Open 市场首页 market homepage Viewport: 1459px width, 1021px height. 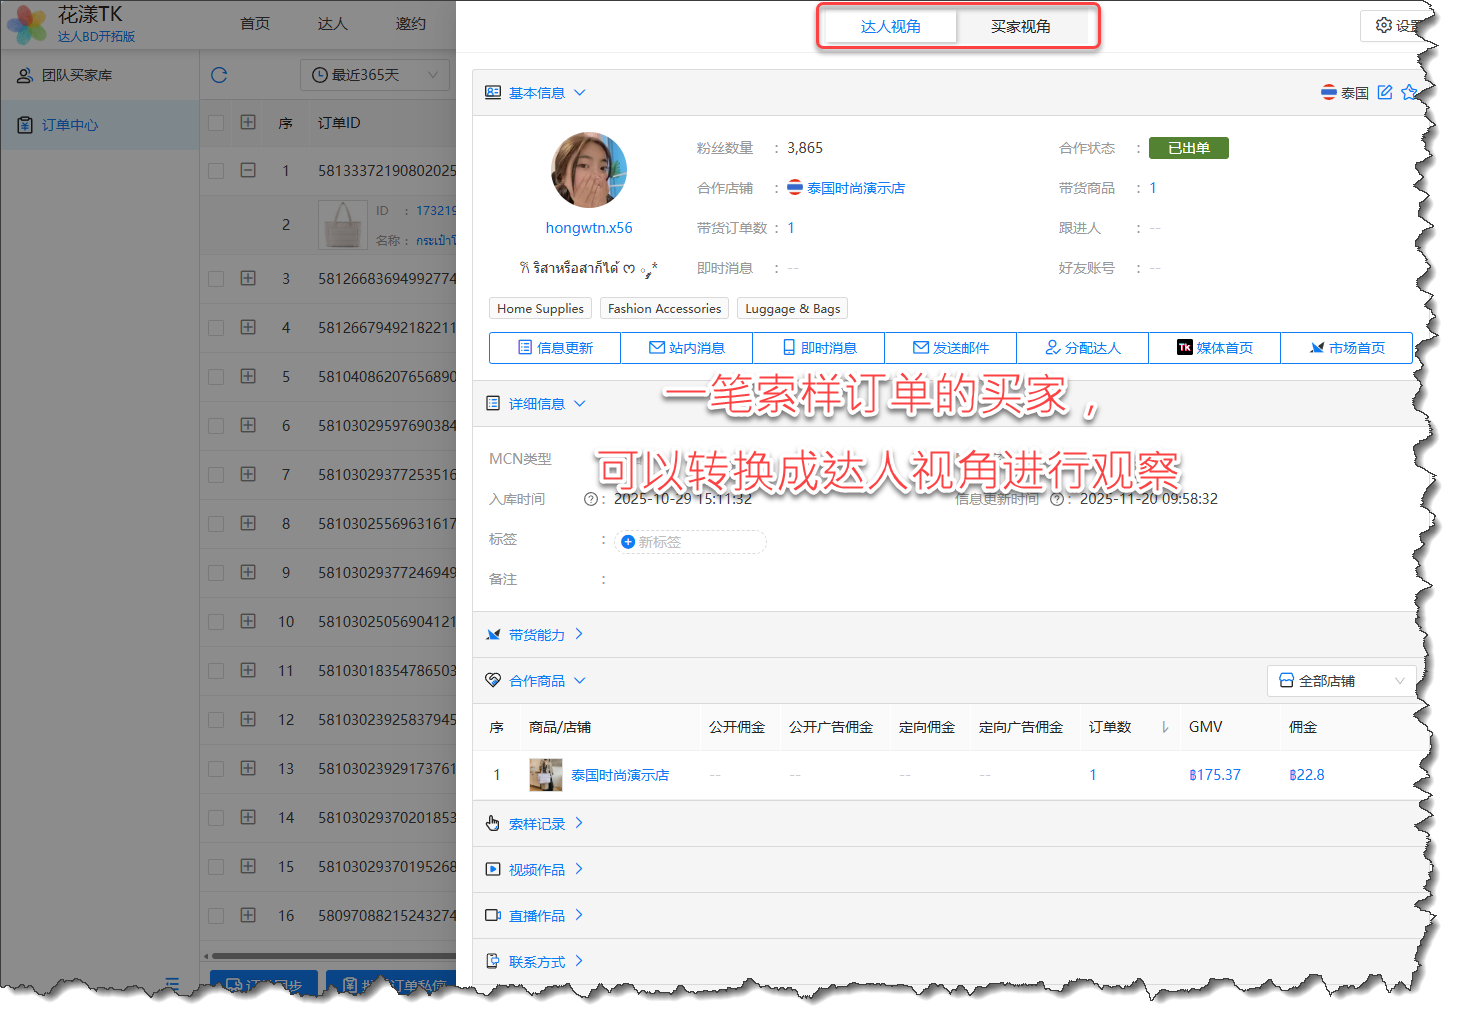point(1346,348)
